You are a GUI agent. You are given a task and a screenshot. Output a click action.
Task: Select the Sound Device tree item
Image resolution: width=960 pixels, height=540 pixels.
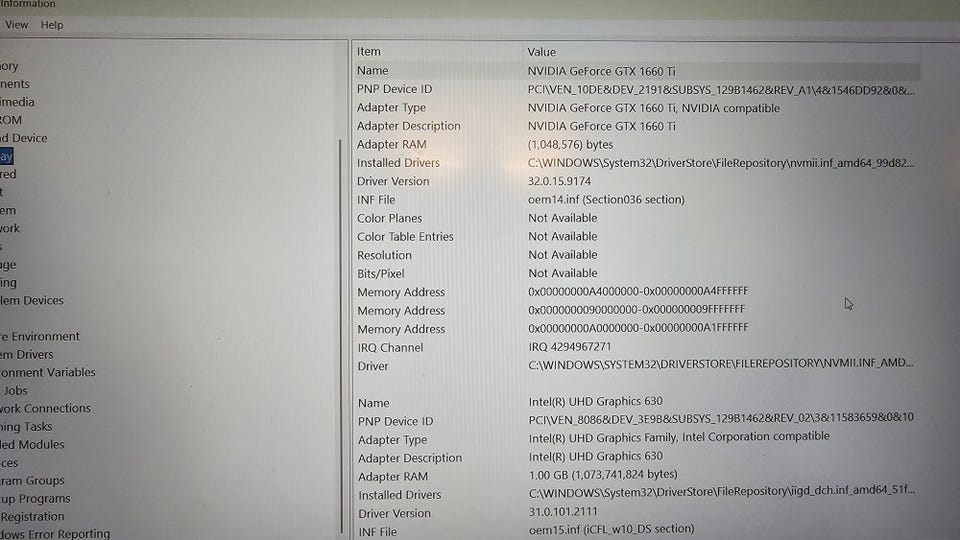tap(23, 138)
